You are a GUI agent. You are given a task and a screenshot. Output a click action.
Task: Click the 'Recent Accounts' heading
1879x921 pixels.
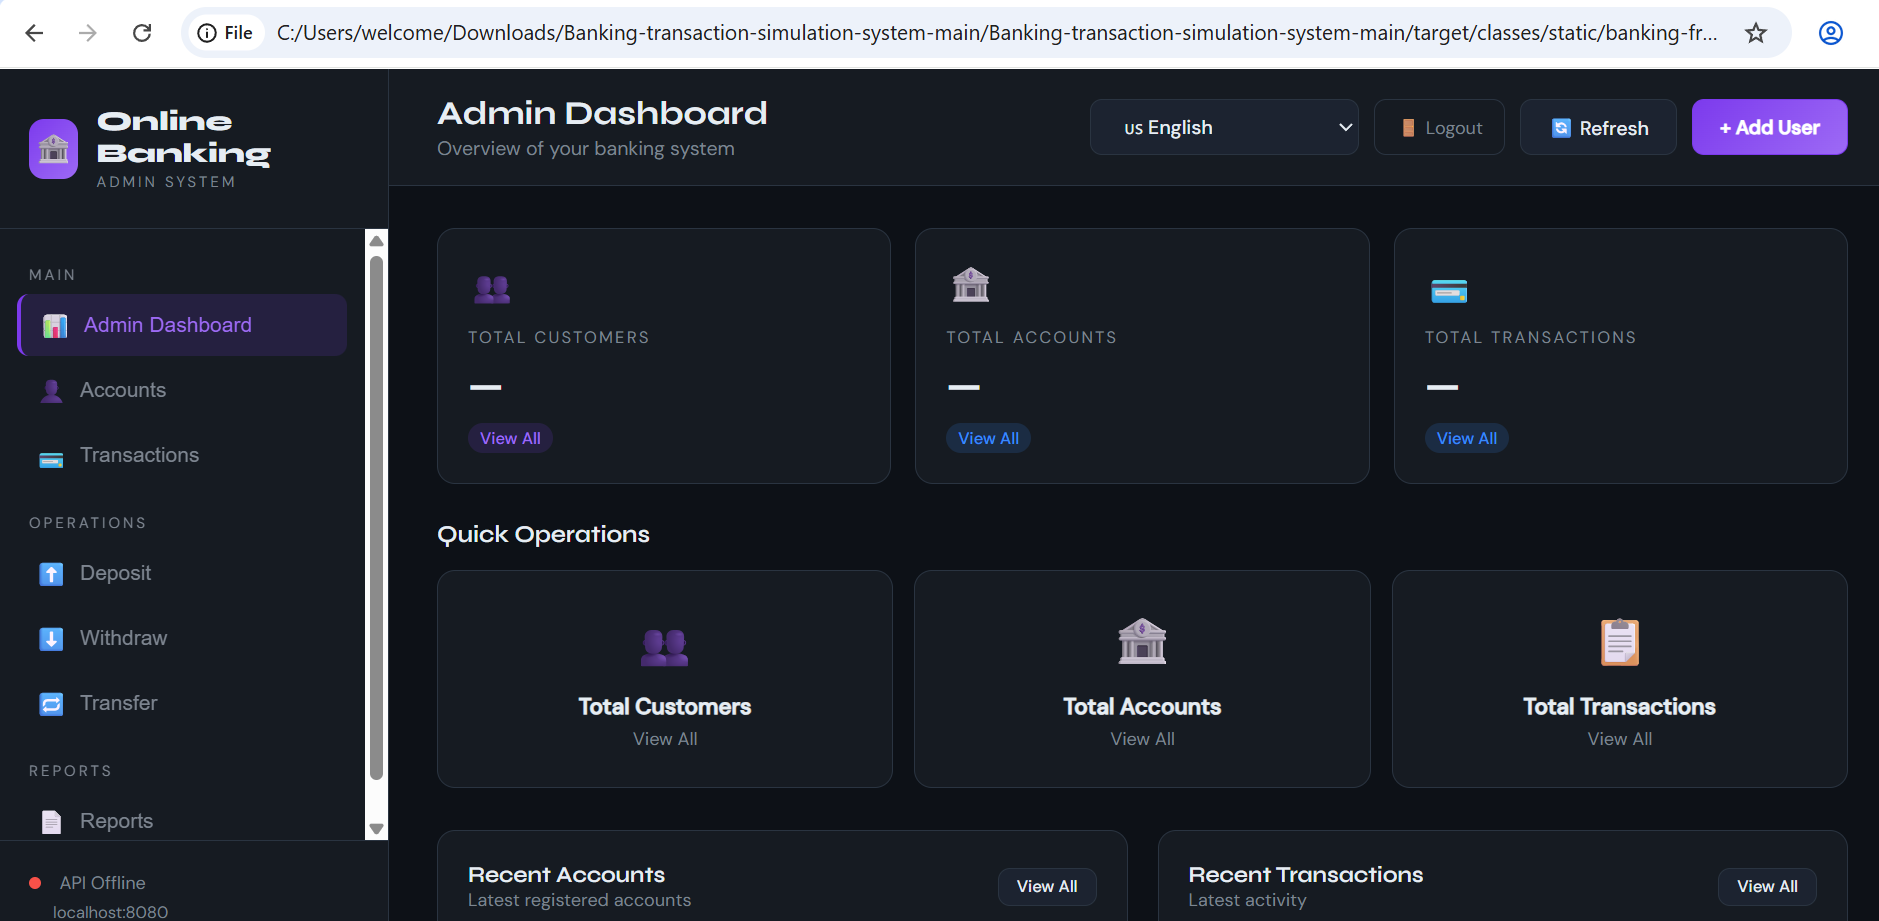click(x=566, y=874)
